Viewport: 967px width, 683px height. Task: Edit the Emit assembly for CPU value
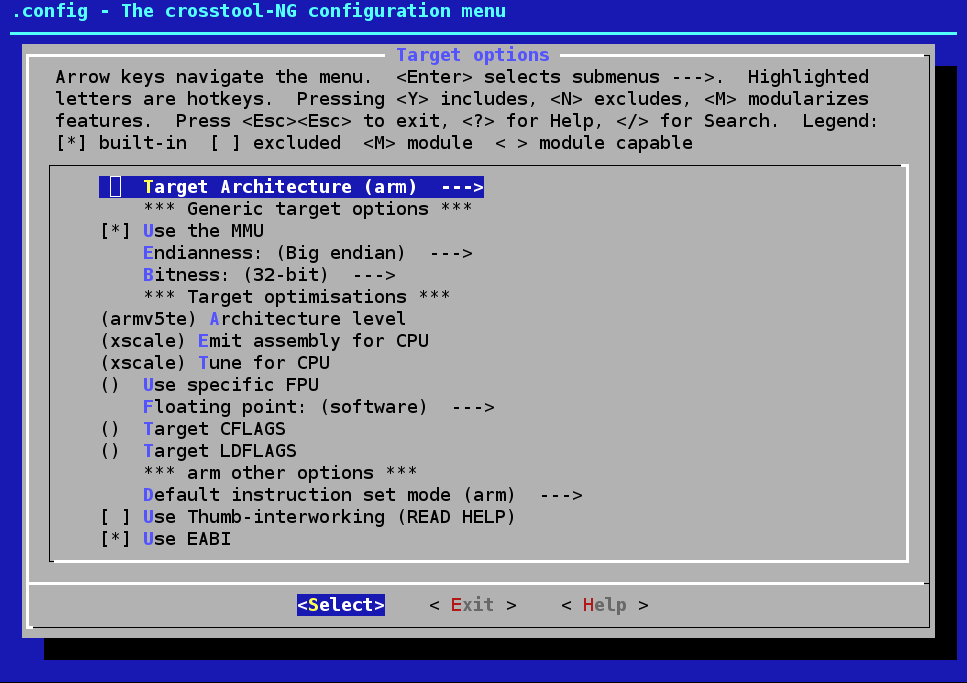[265, 341]
